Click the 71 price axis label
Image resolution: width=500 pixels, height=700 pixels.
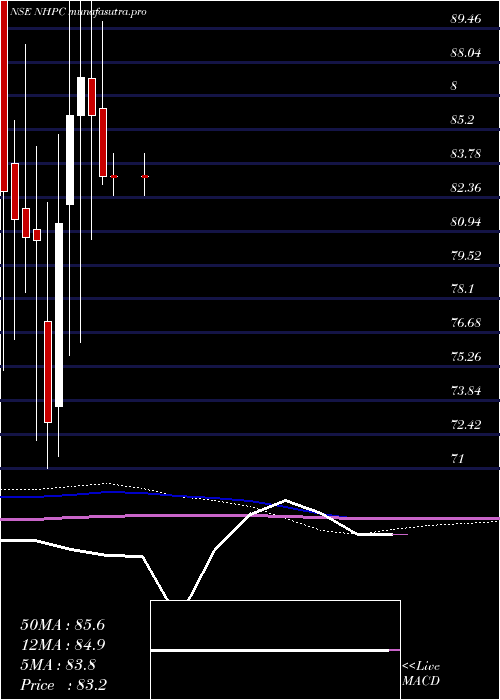pos(458,458)
